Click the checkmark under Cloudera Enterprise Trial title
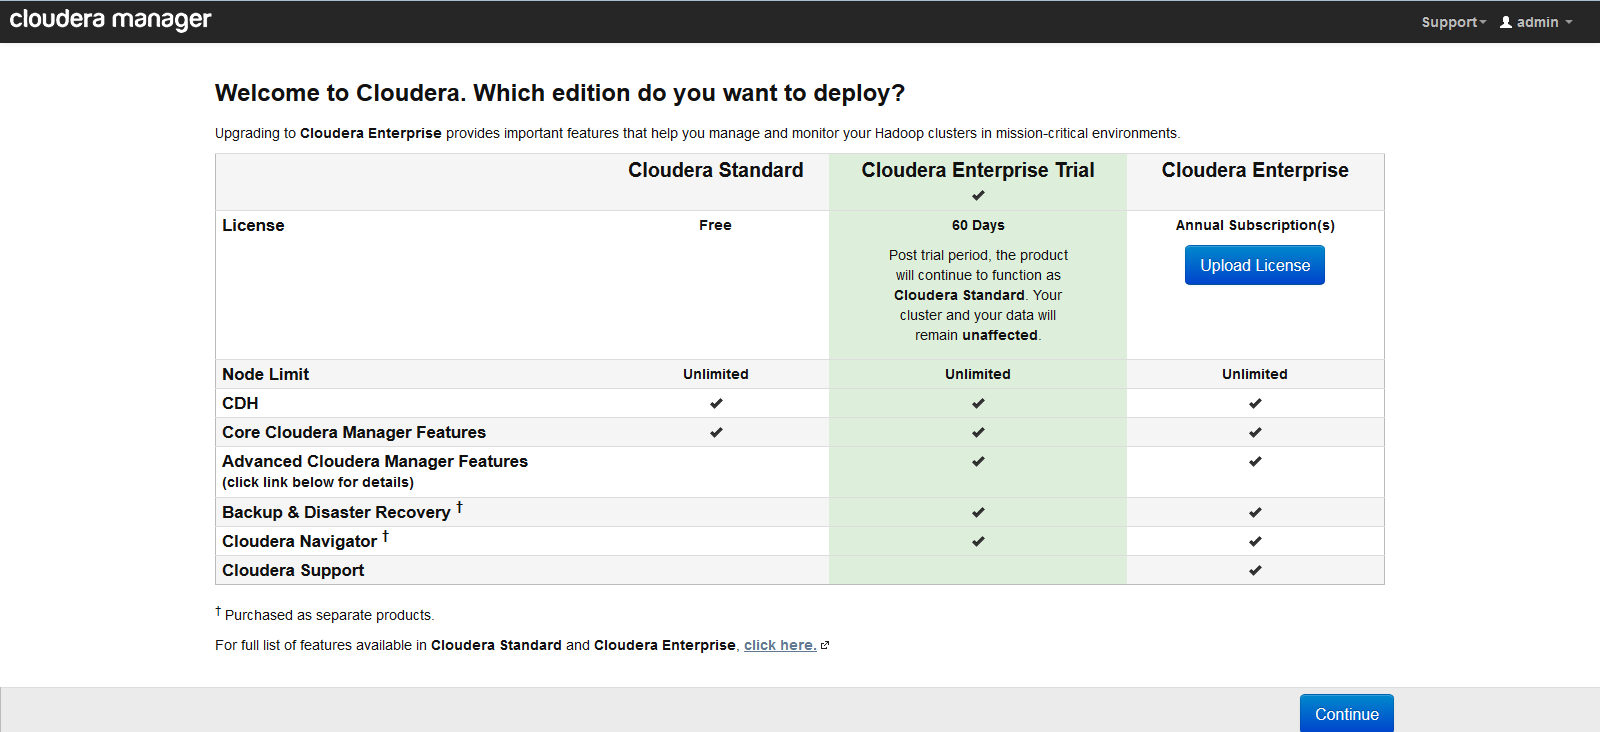Image resolution: width=1600 pixels, height=732 pixels. click(978, 195)
